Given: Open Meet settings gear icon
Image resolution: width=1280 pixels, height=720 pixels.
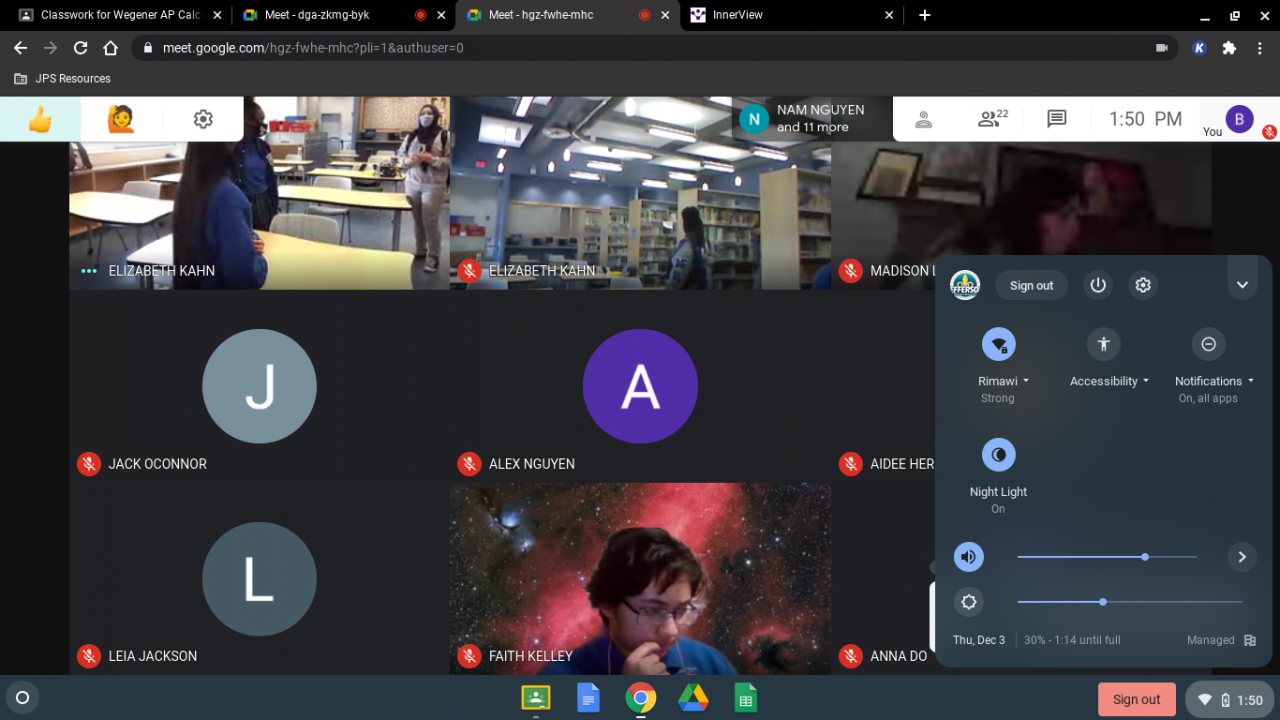Looking at the screenshot, I should [x=203, y=120].
